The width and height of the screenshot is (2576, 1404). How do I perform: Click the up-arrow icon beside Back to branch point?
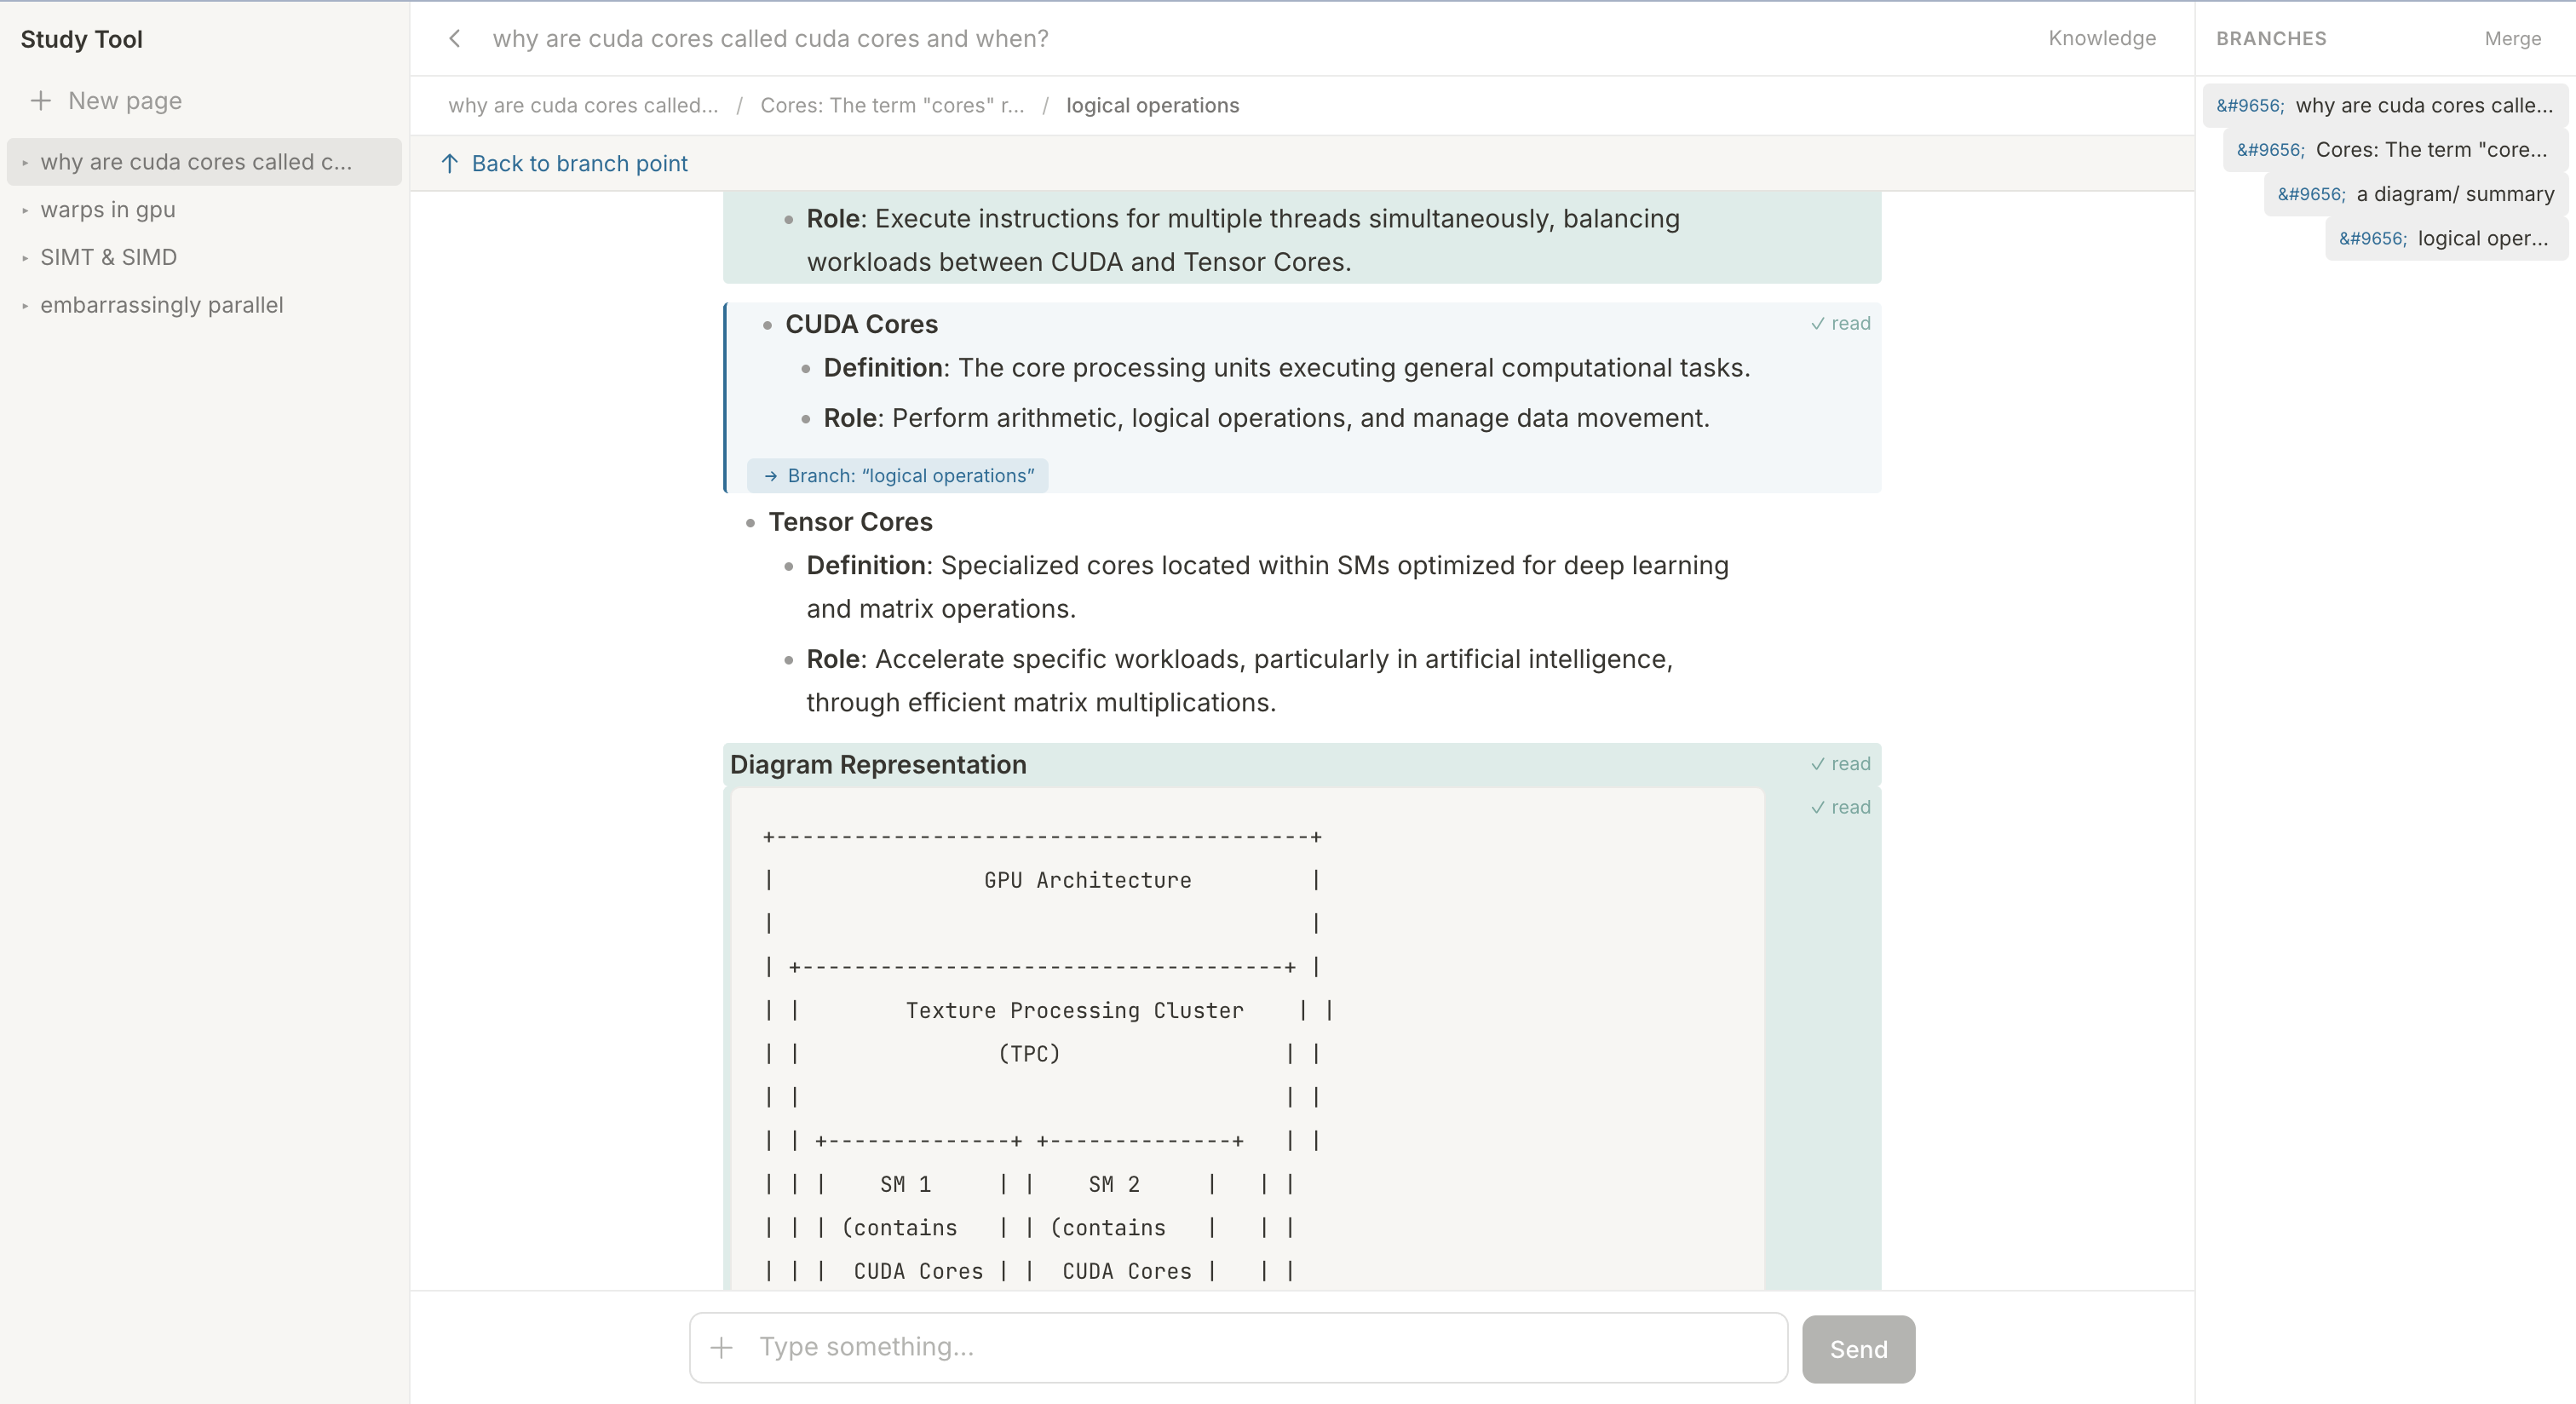[x=450, y=163]
